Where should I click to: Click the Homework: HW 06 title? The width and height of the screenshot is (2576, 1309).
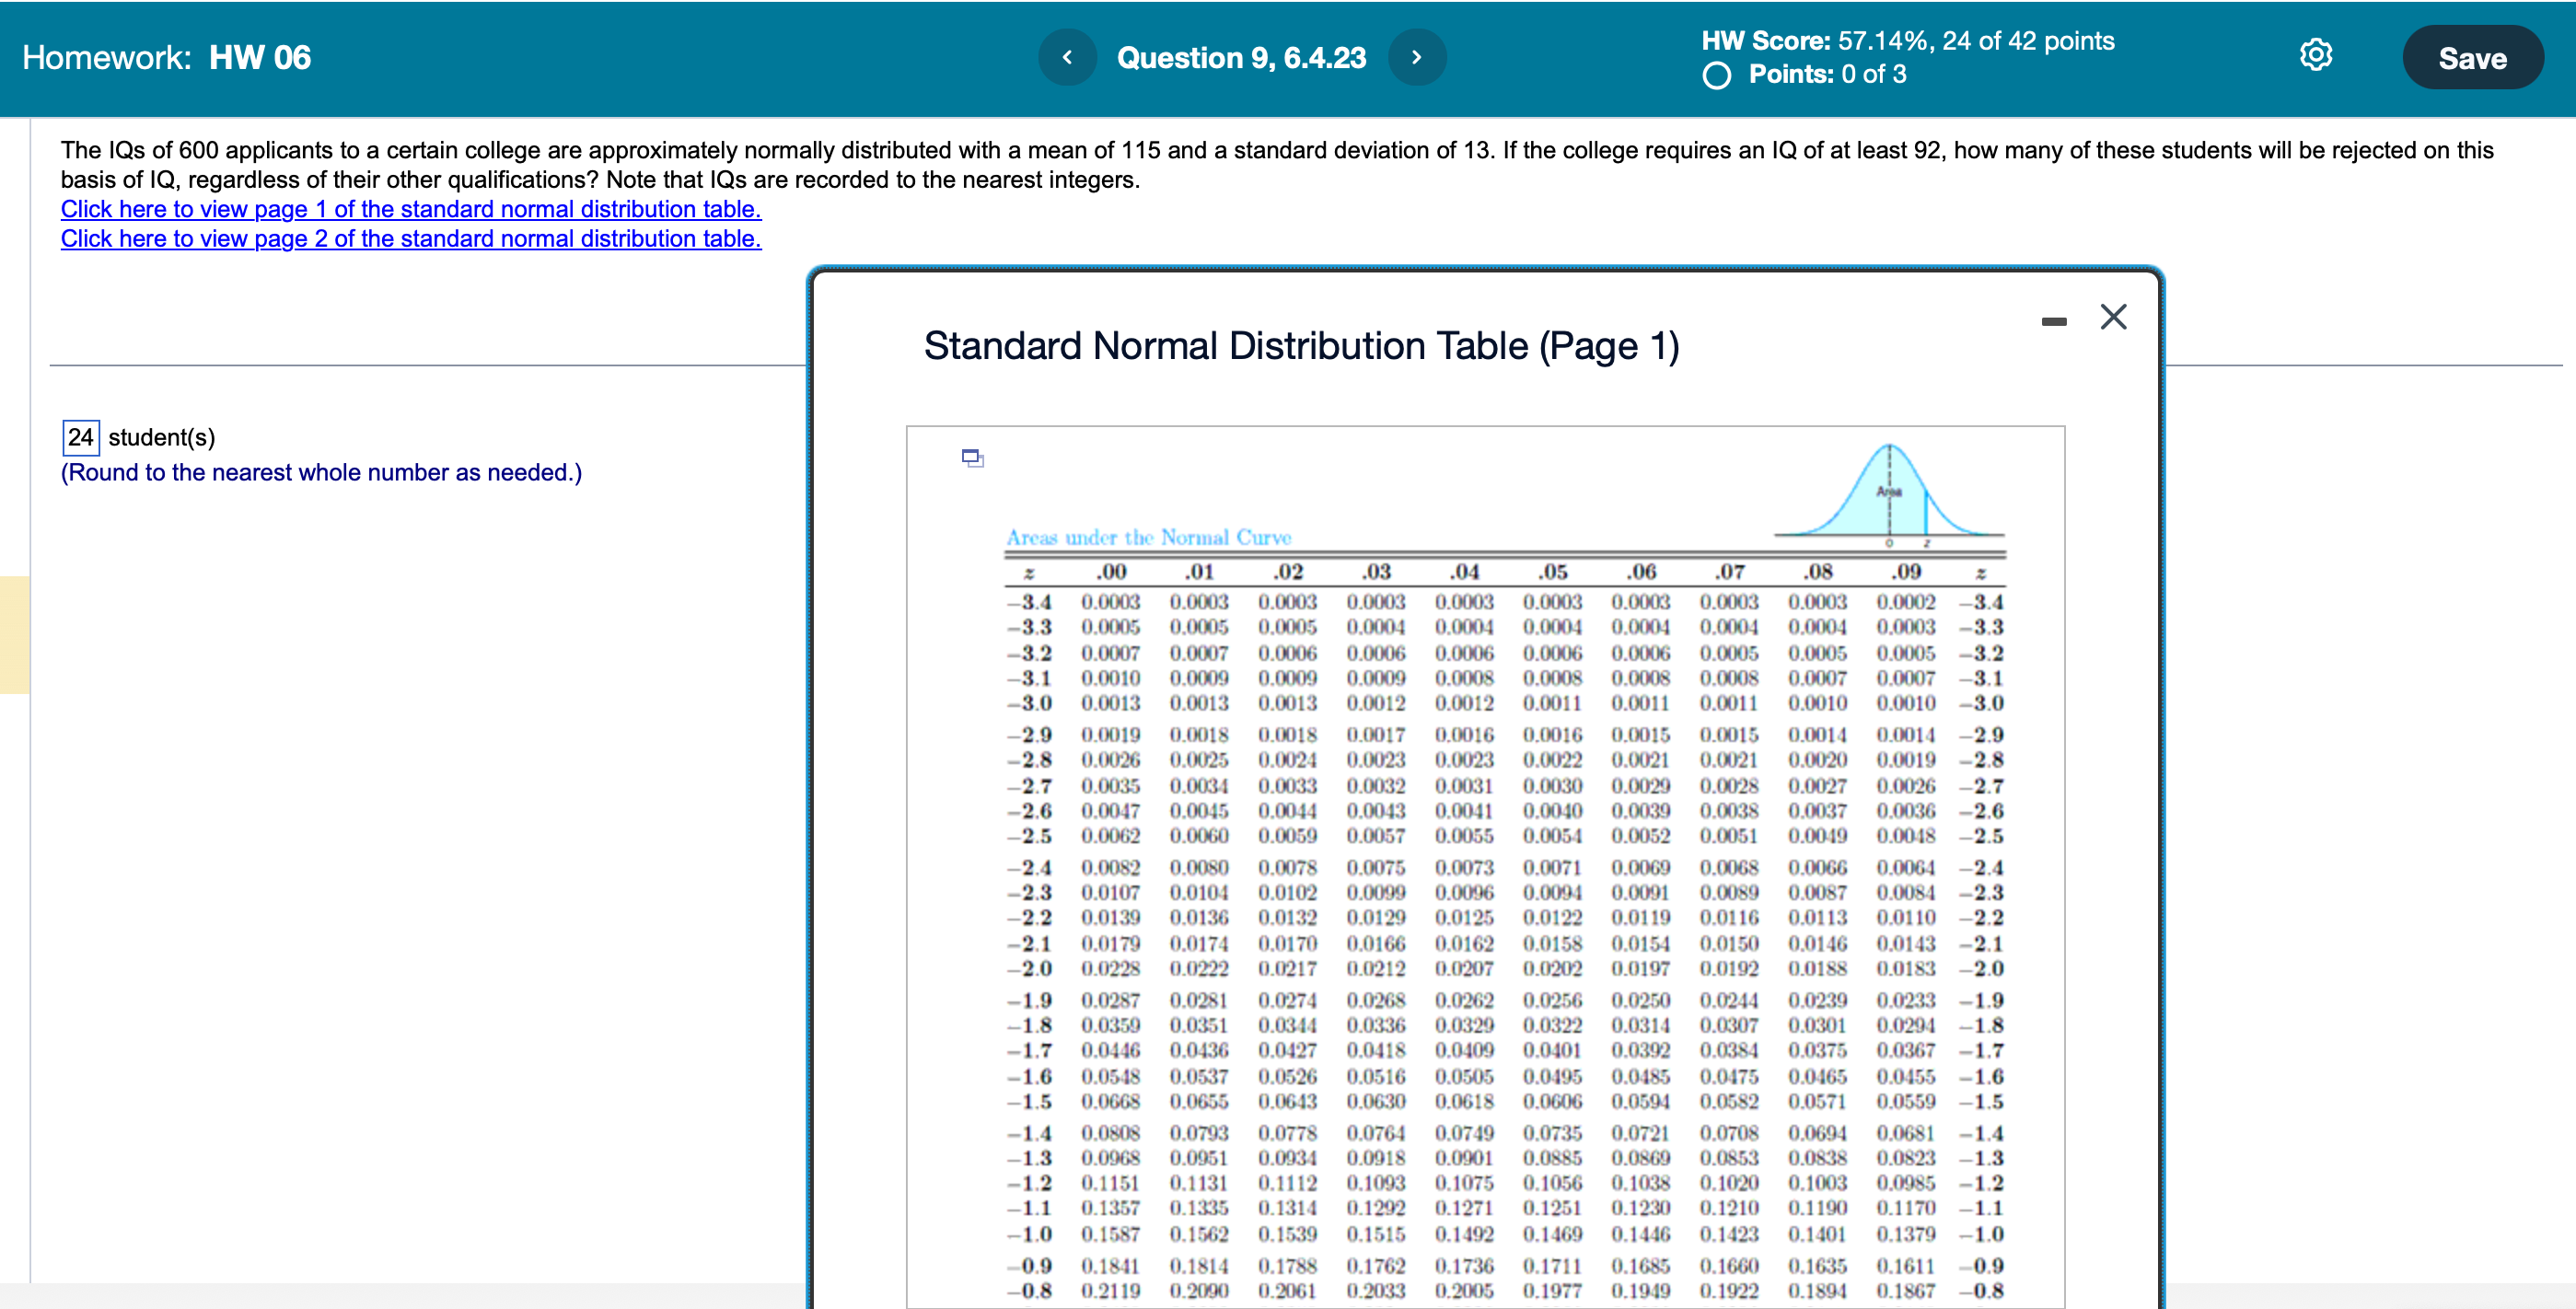click(x=166, y=58)
